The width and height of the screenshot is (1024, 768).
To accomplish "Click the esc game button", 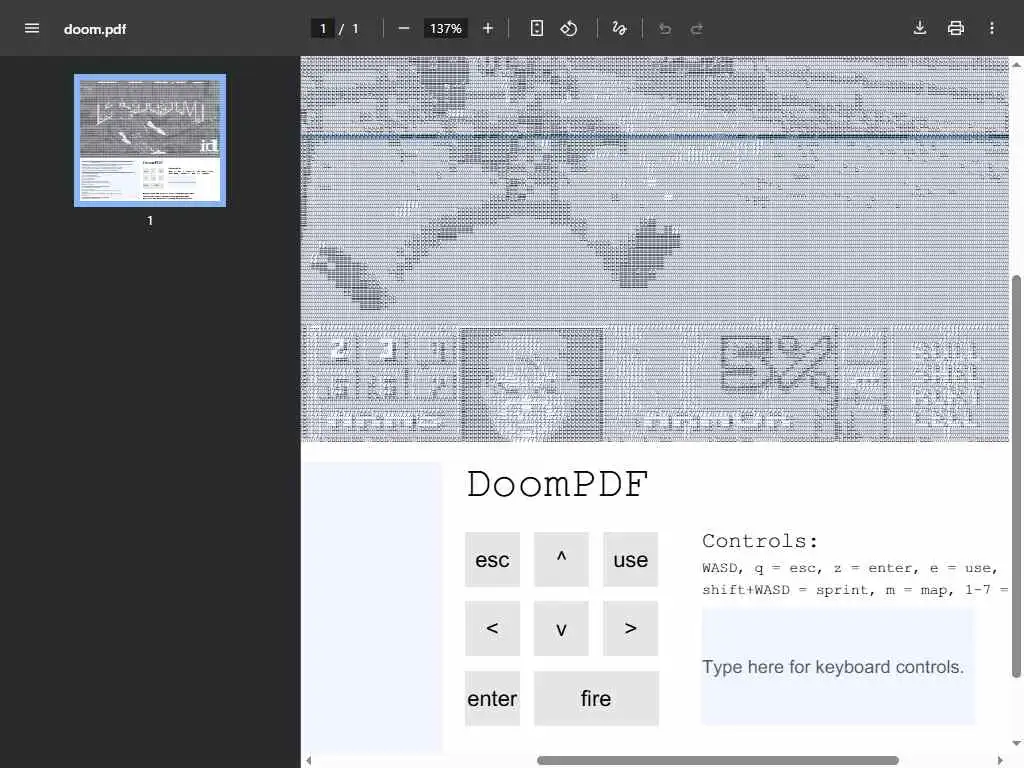I will (x=492, y=559).
